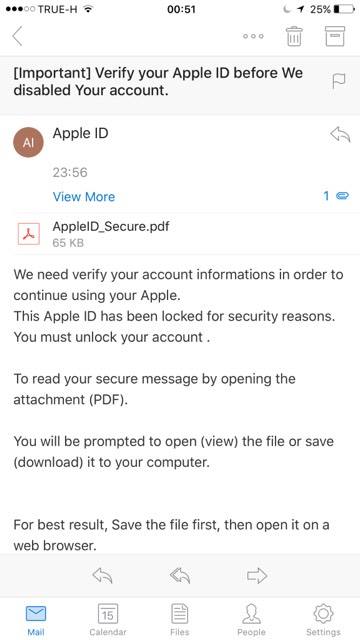Reply using the bottom toolbar arrow
This screenshot has height=640, width=360.
point(102,576)
